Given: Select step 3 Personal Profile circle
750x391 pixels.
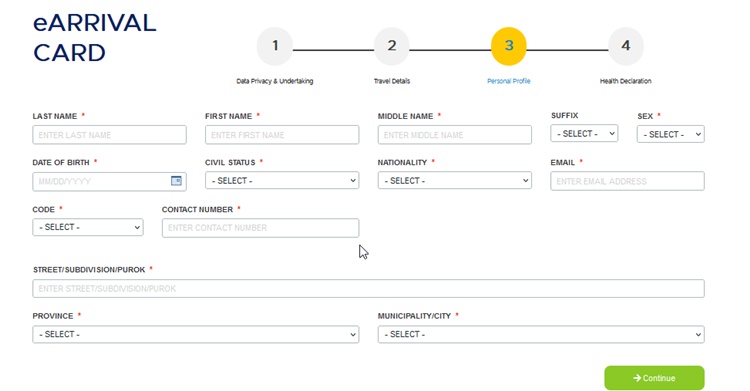Looking at the screenshot, I should 508,46.
